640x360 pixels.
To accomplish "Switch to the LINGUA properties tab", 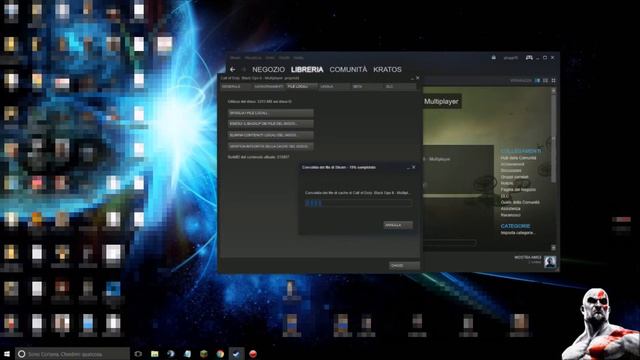I will [334, 87].
